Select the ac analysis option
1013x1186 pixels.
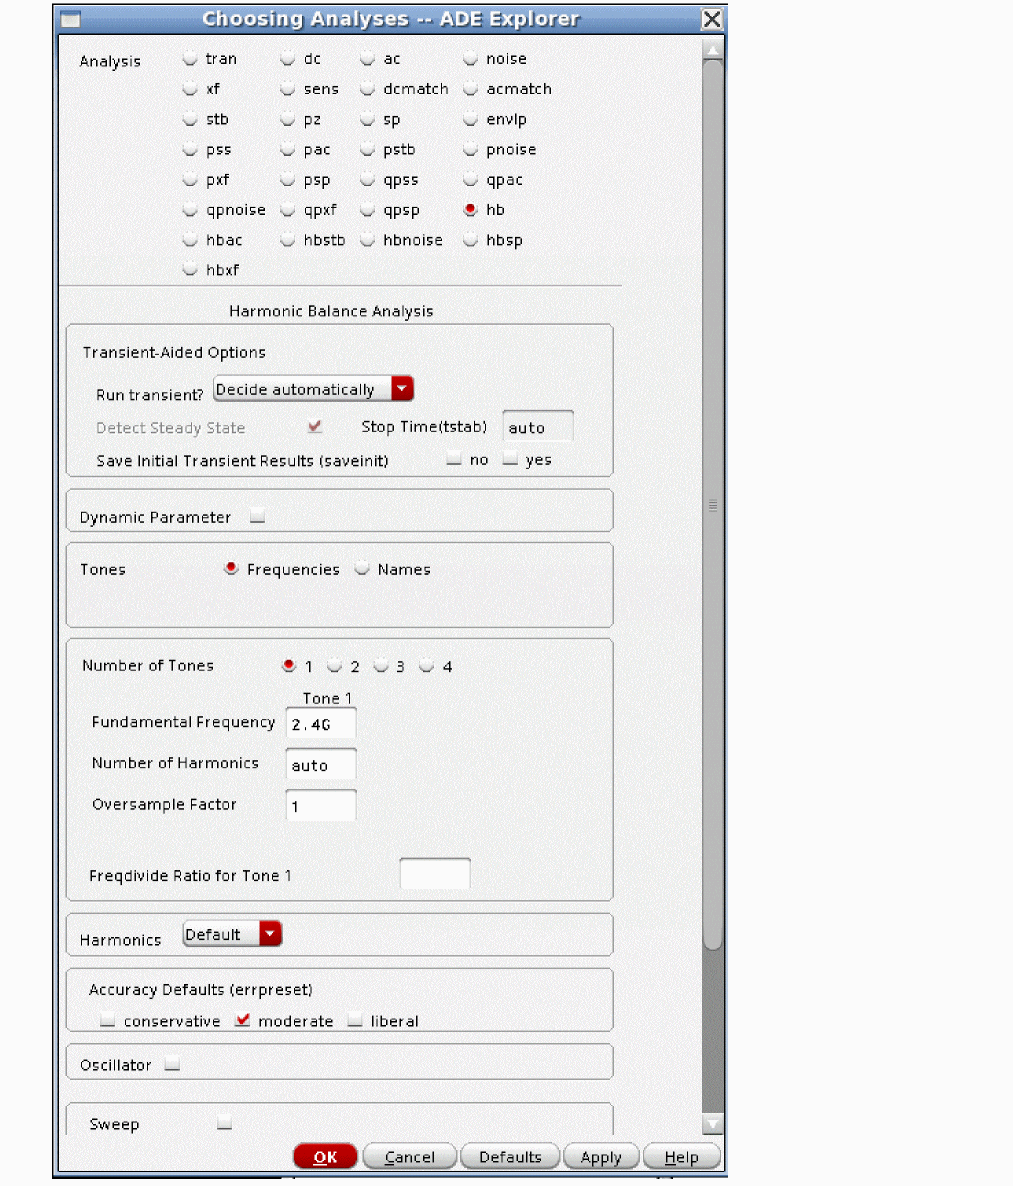pos(367,59)
